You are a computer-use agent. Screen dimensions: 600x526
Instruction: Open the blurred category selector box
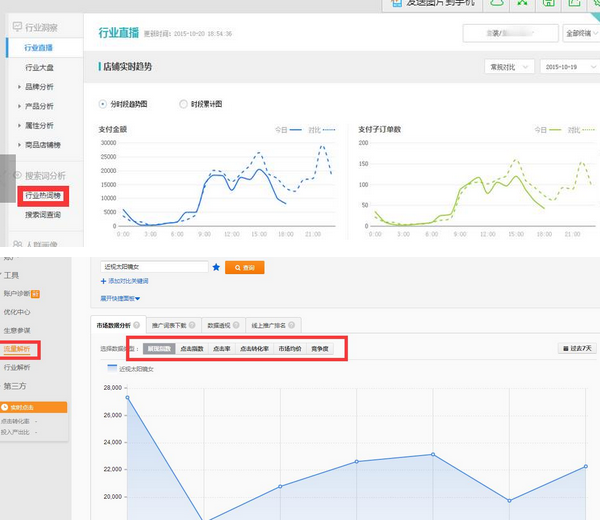pos(510,33)
